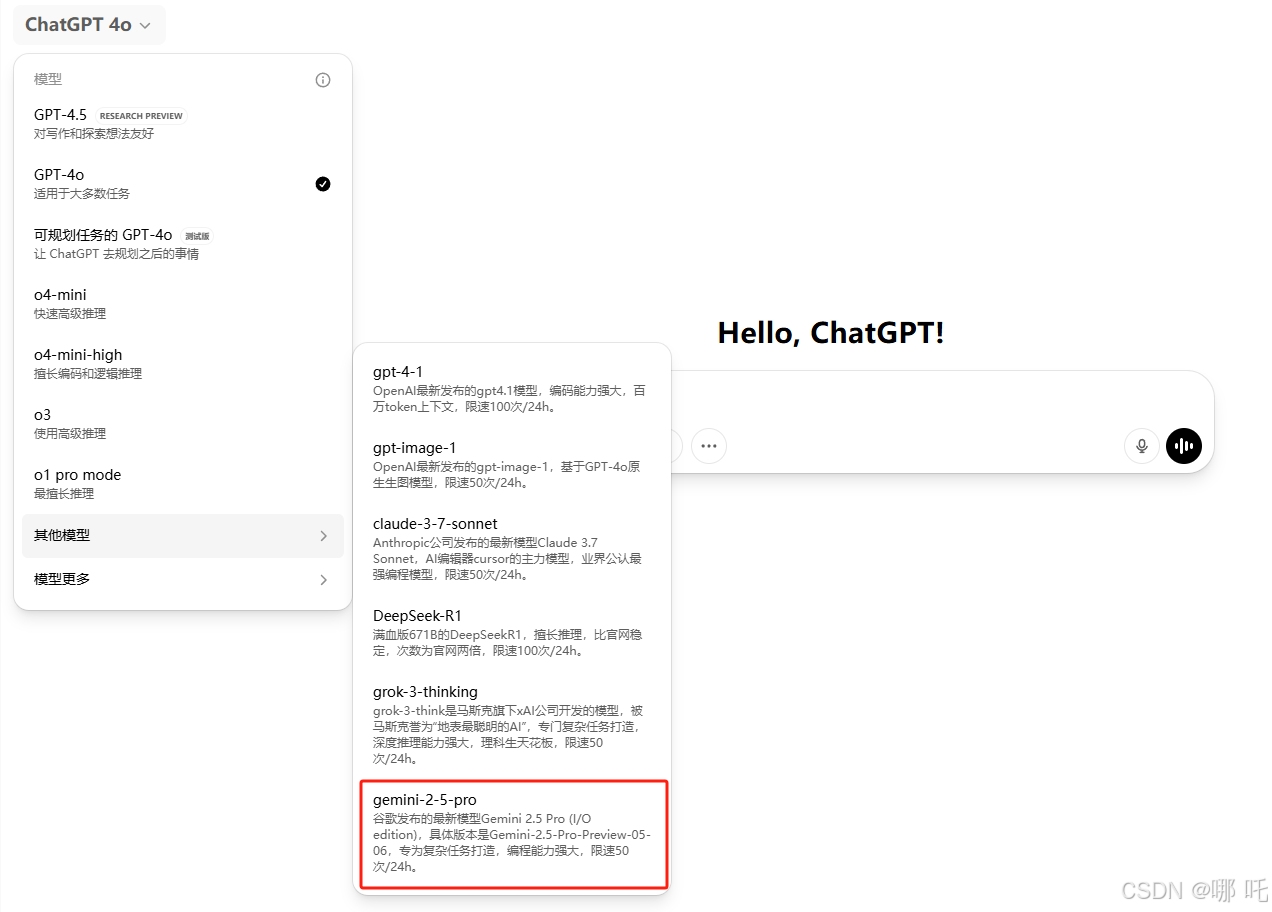Choose claude-3-7-sonnet from other models
The image size is (1272, 912).
[512, 548]
